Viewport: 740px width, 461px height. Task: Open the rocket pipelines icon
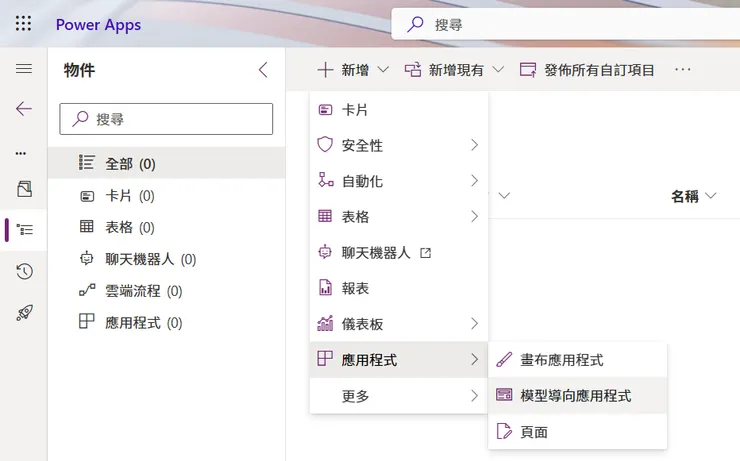25,312
